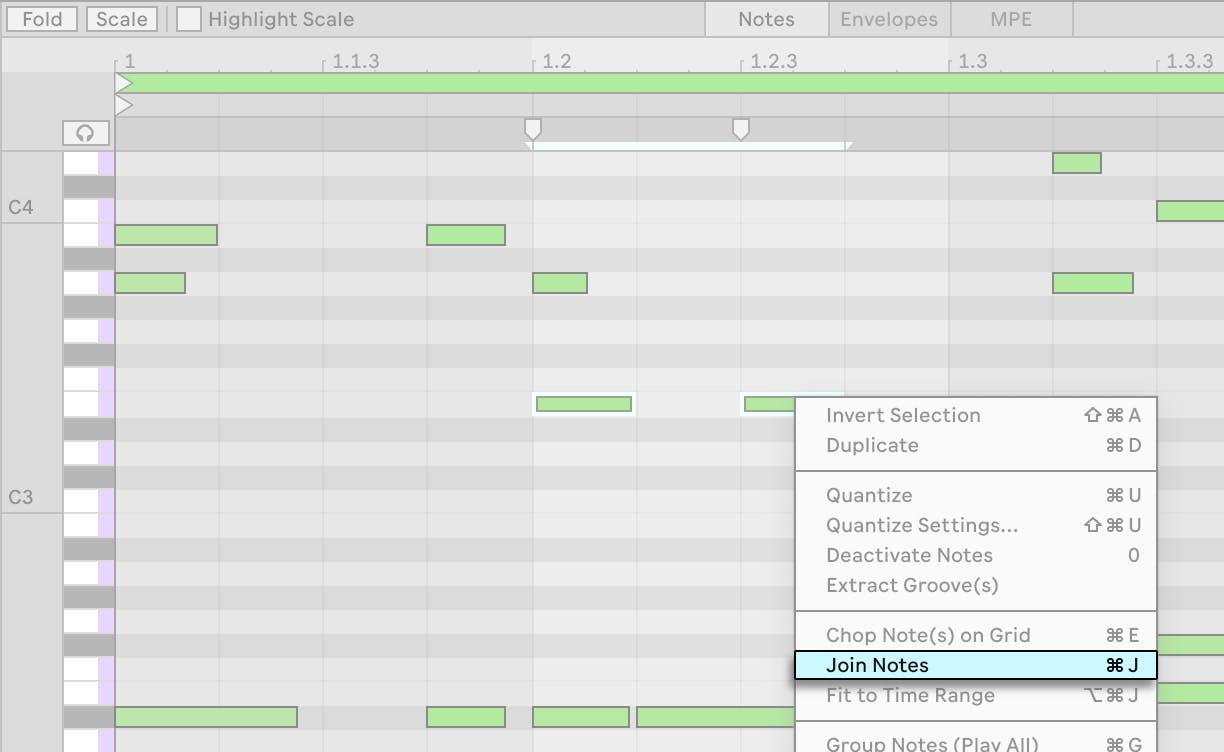
Task: Select the punch marker at position 1.2
Action: [533, 128]
